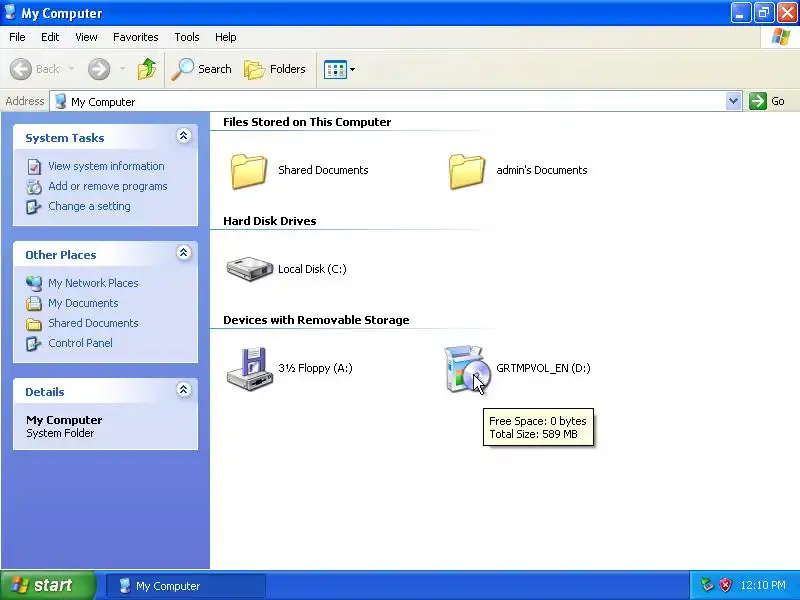This screenshot has height=600, width=800.
Task: Click the Details panel heading
Action: tap(45, 392)
